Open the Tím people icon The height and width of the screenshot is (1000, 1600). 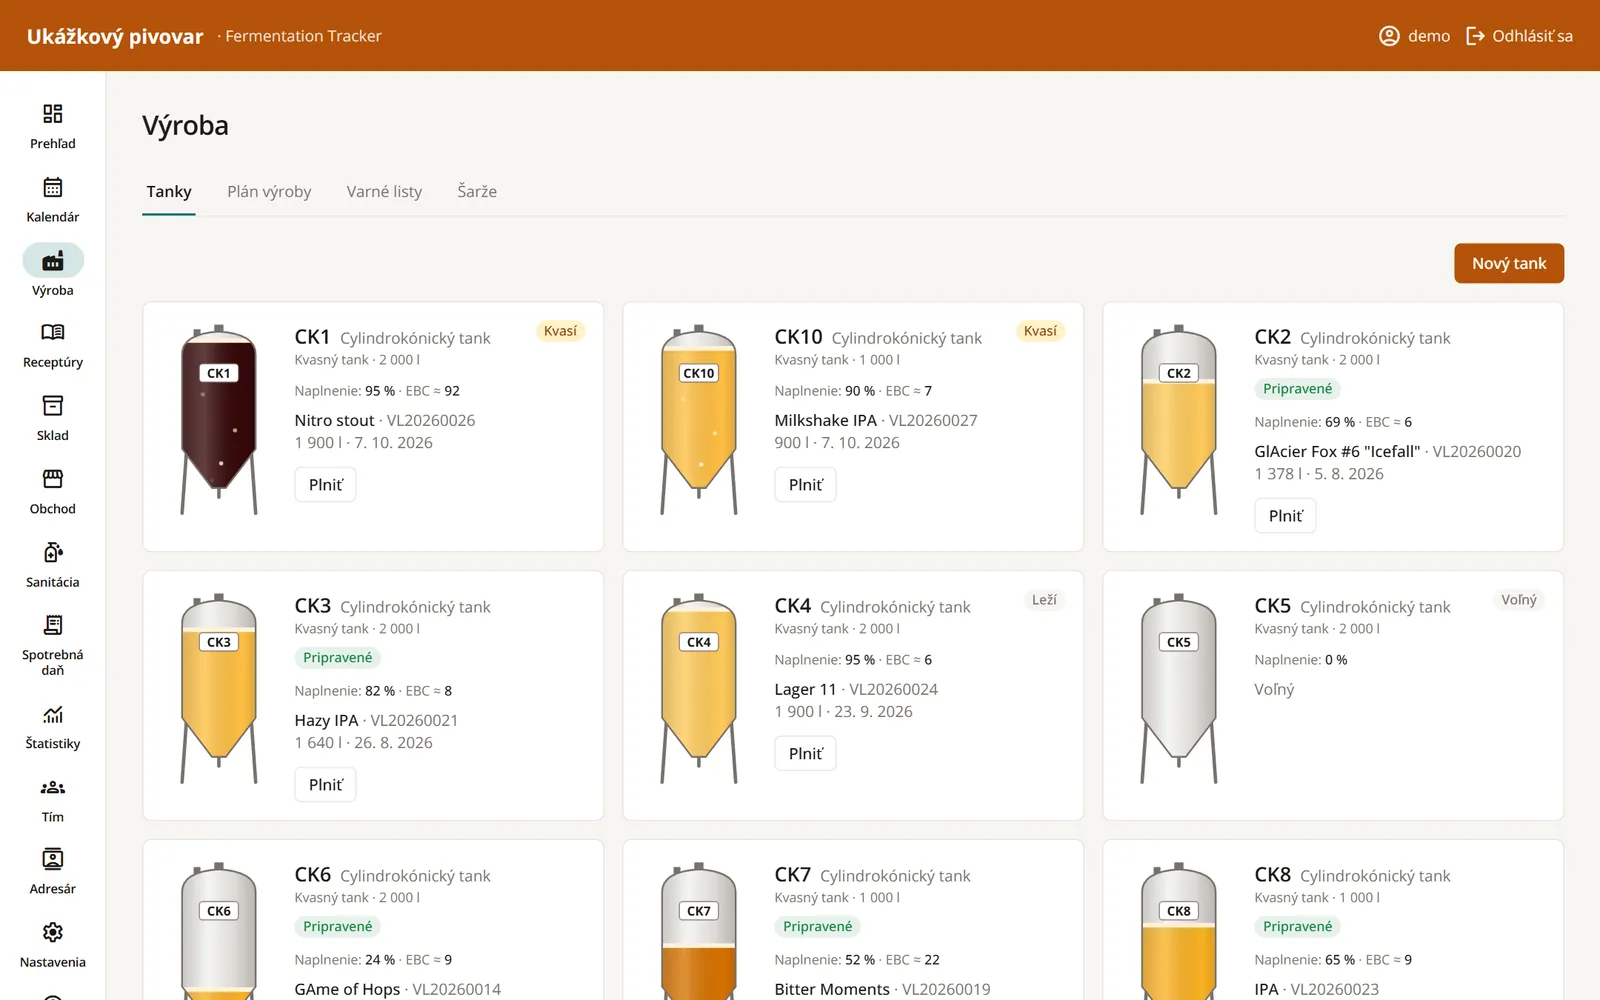[53, 787]
